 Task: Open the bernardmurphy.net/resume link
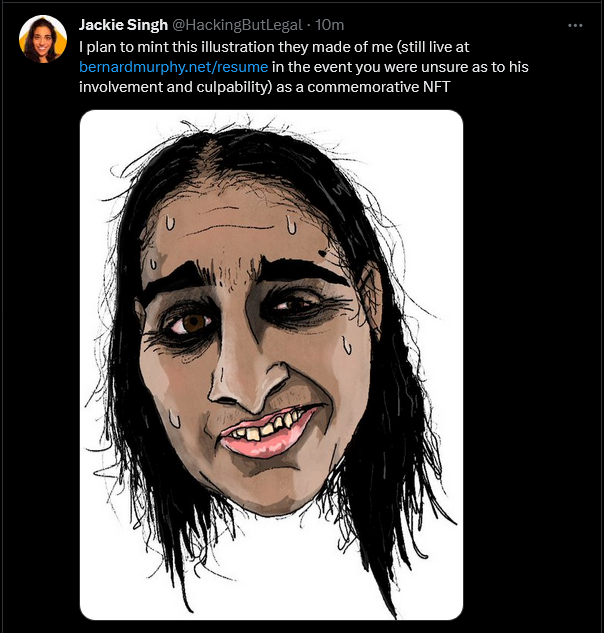[x=174, y=67]
